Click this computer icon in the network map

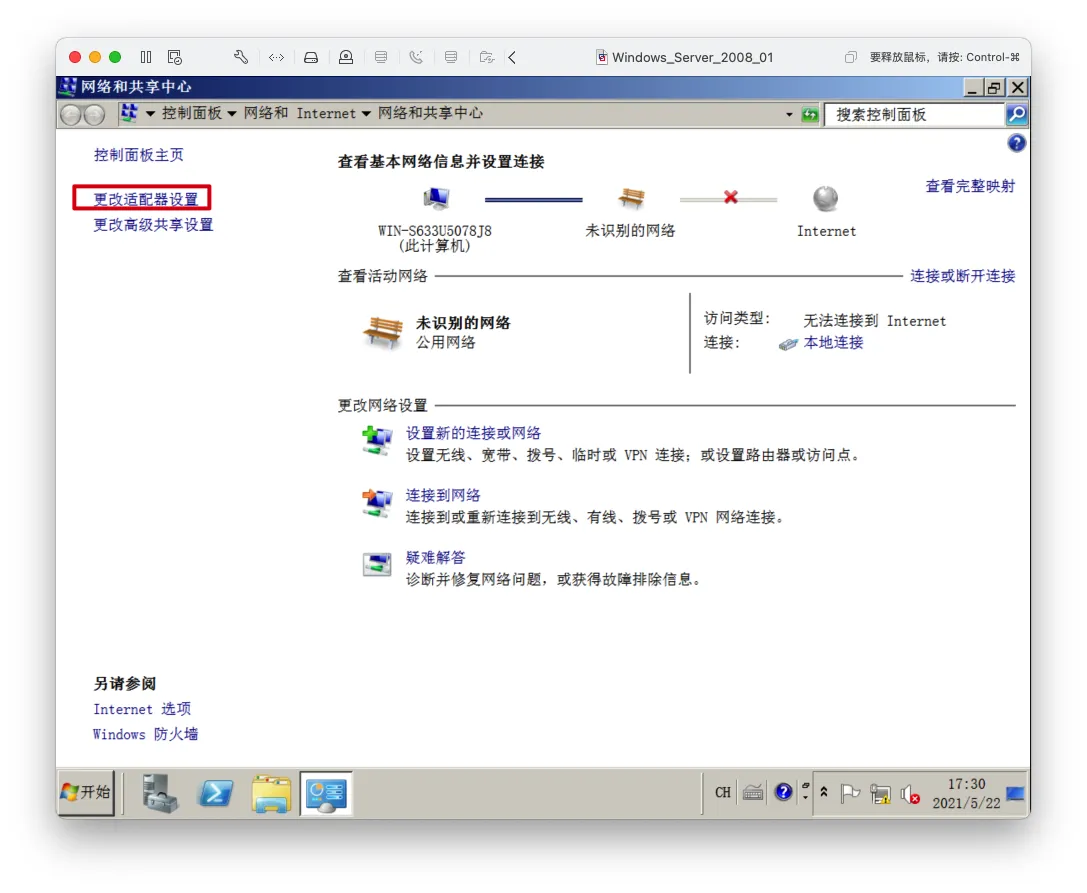click(436, 199)
